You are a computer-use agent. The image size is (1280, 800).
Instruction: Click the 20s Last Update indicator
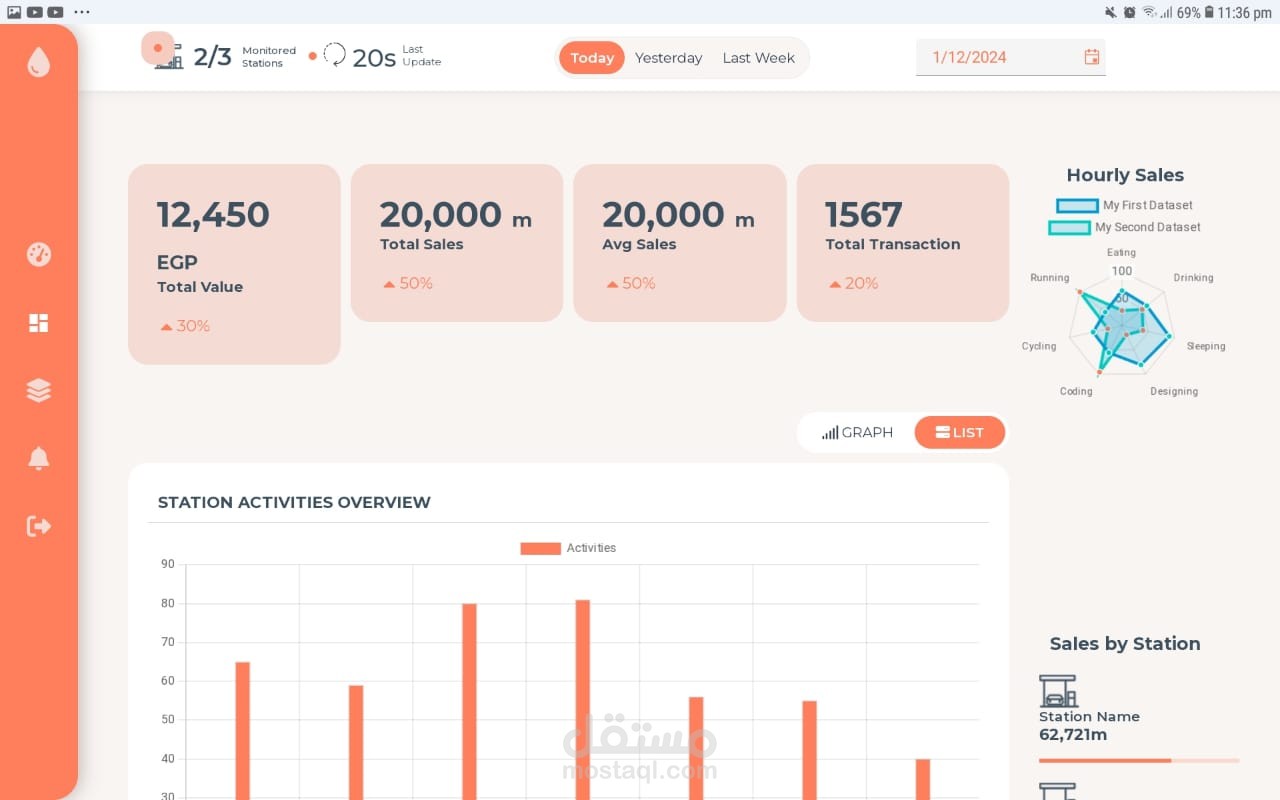tap(382, 56)
